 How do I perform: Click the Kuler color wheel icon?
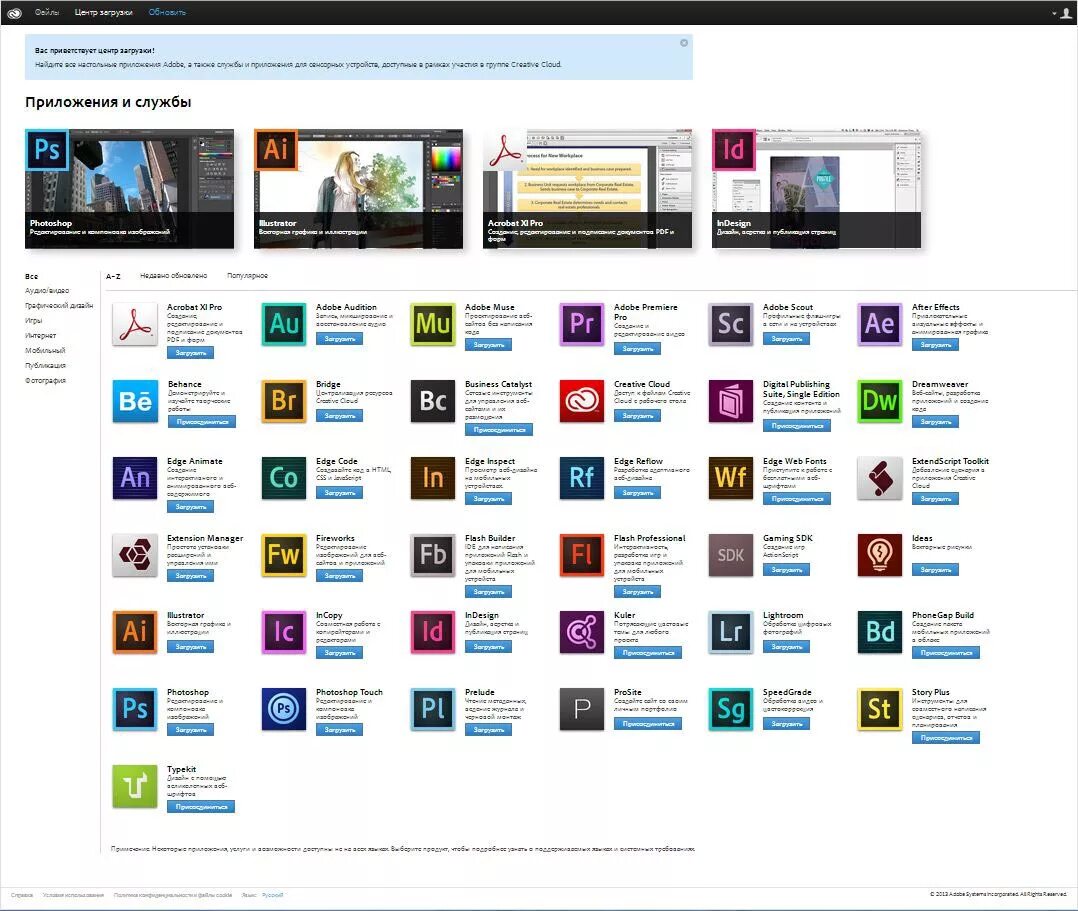[582, 632]
